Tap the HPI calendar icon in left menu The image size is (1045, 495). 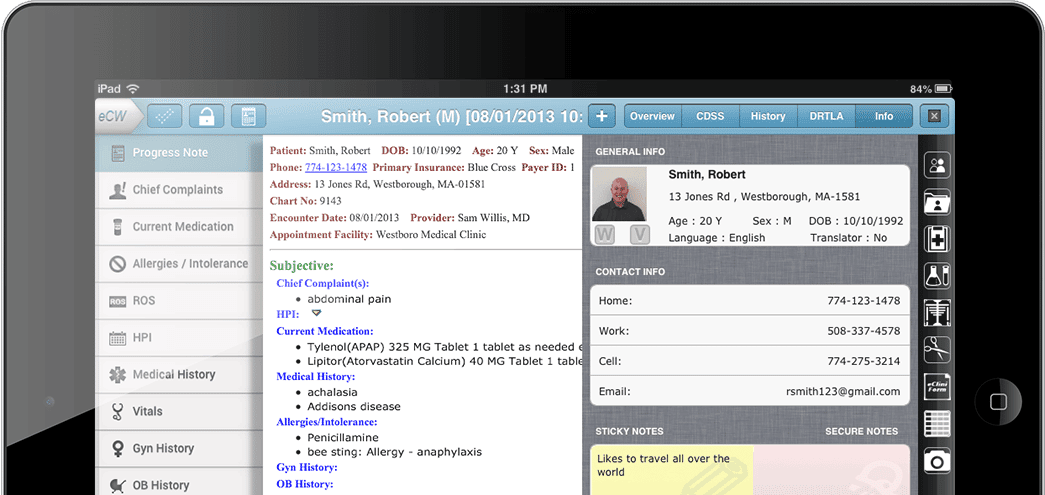[x=117, y=338]
